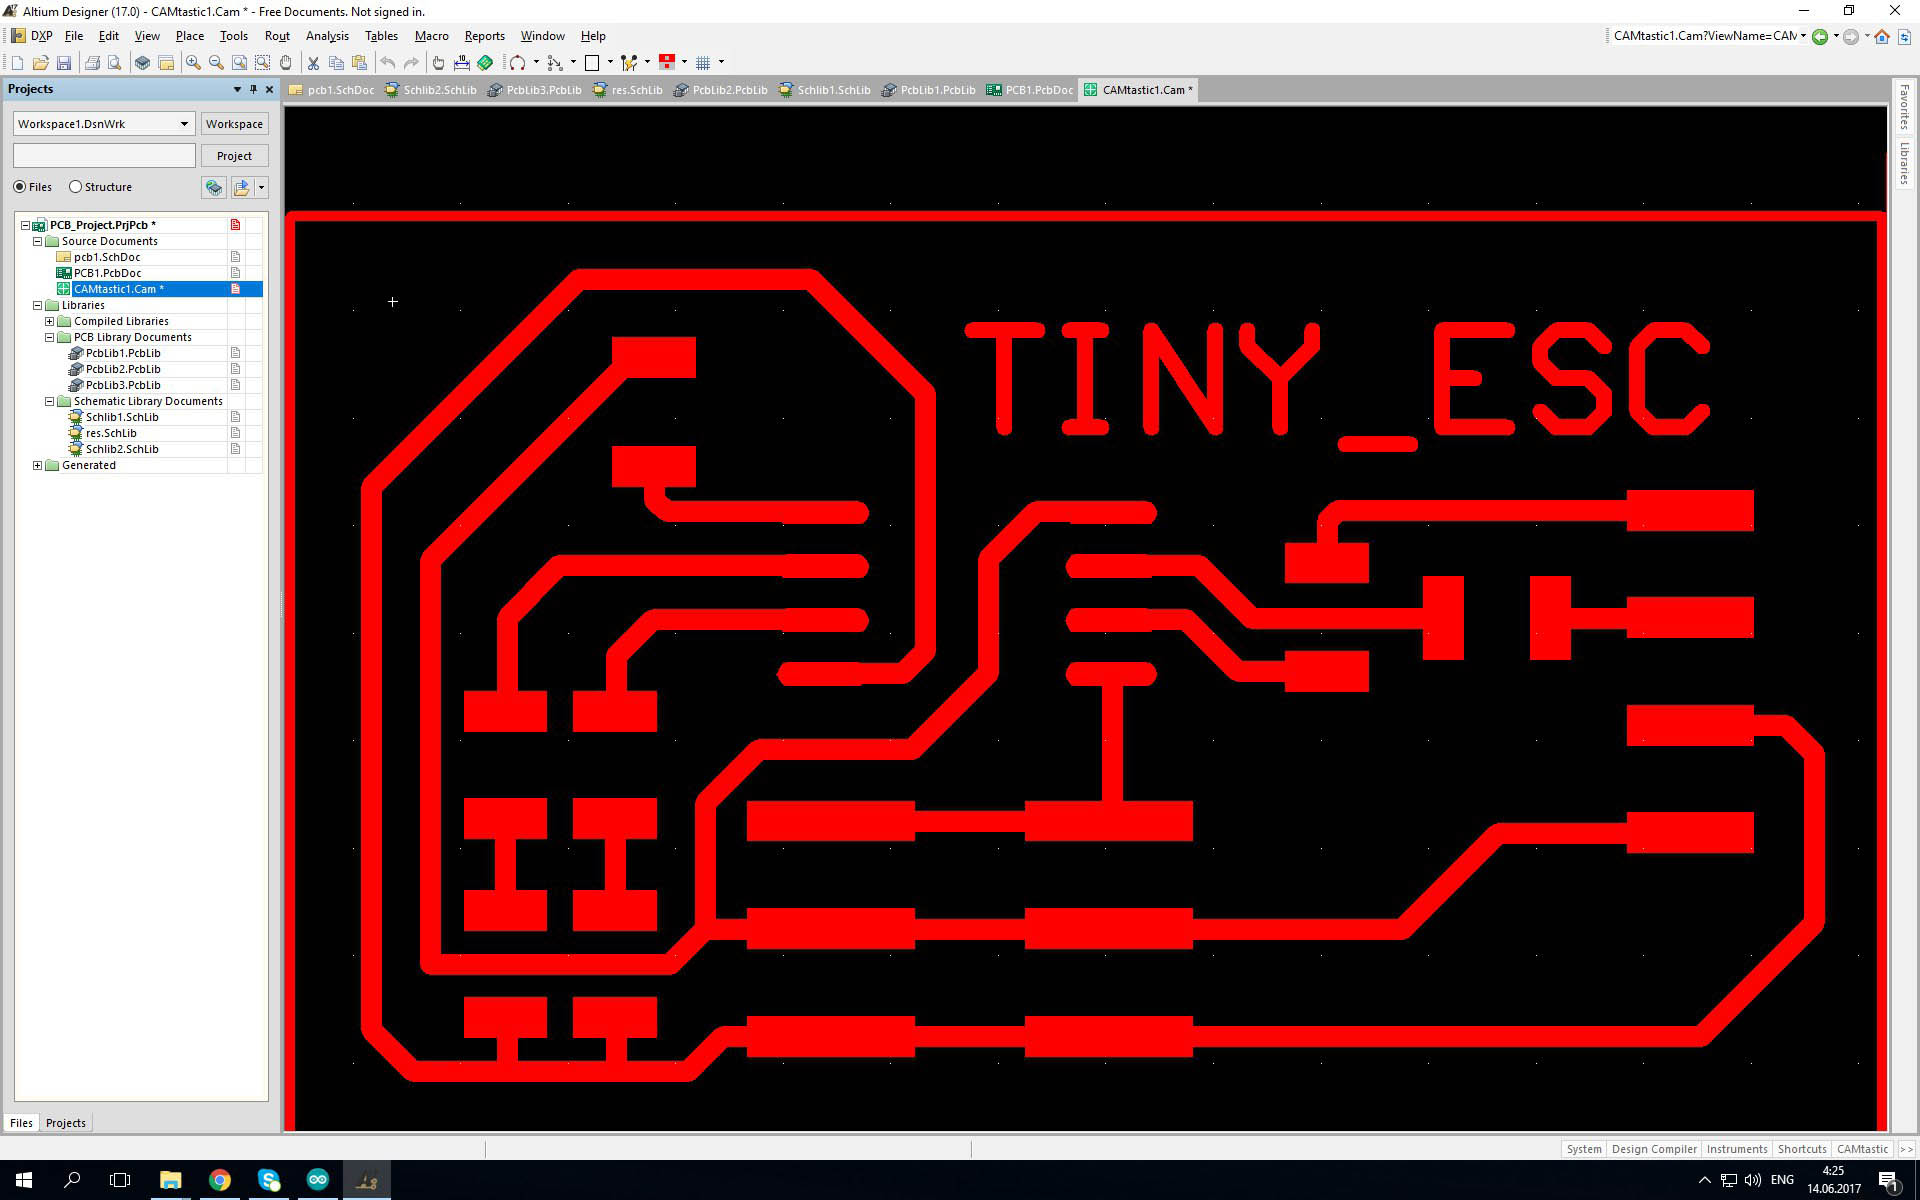Open the address bar dropdown for CAMtastic1.Cam

[x=1803, y=36]
